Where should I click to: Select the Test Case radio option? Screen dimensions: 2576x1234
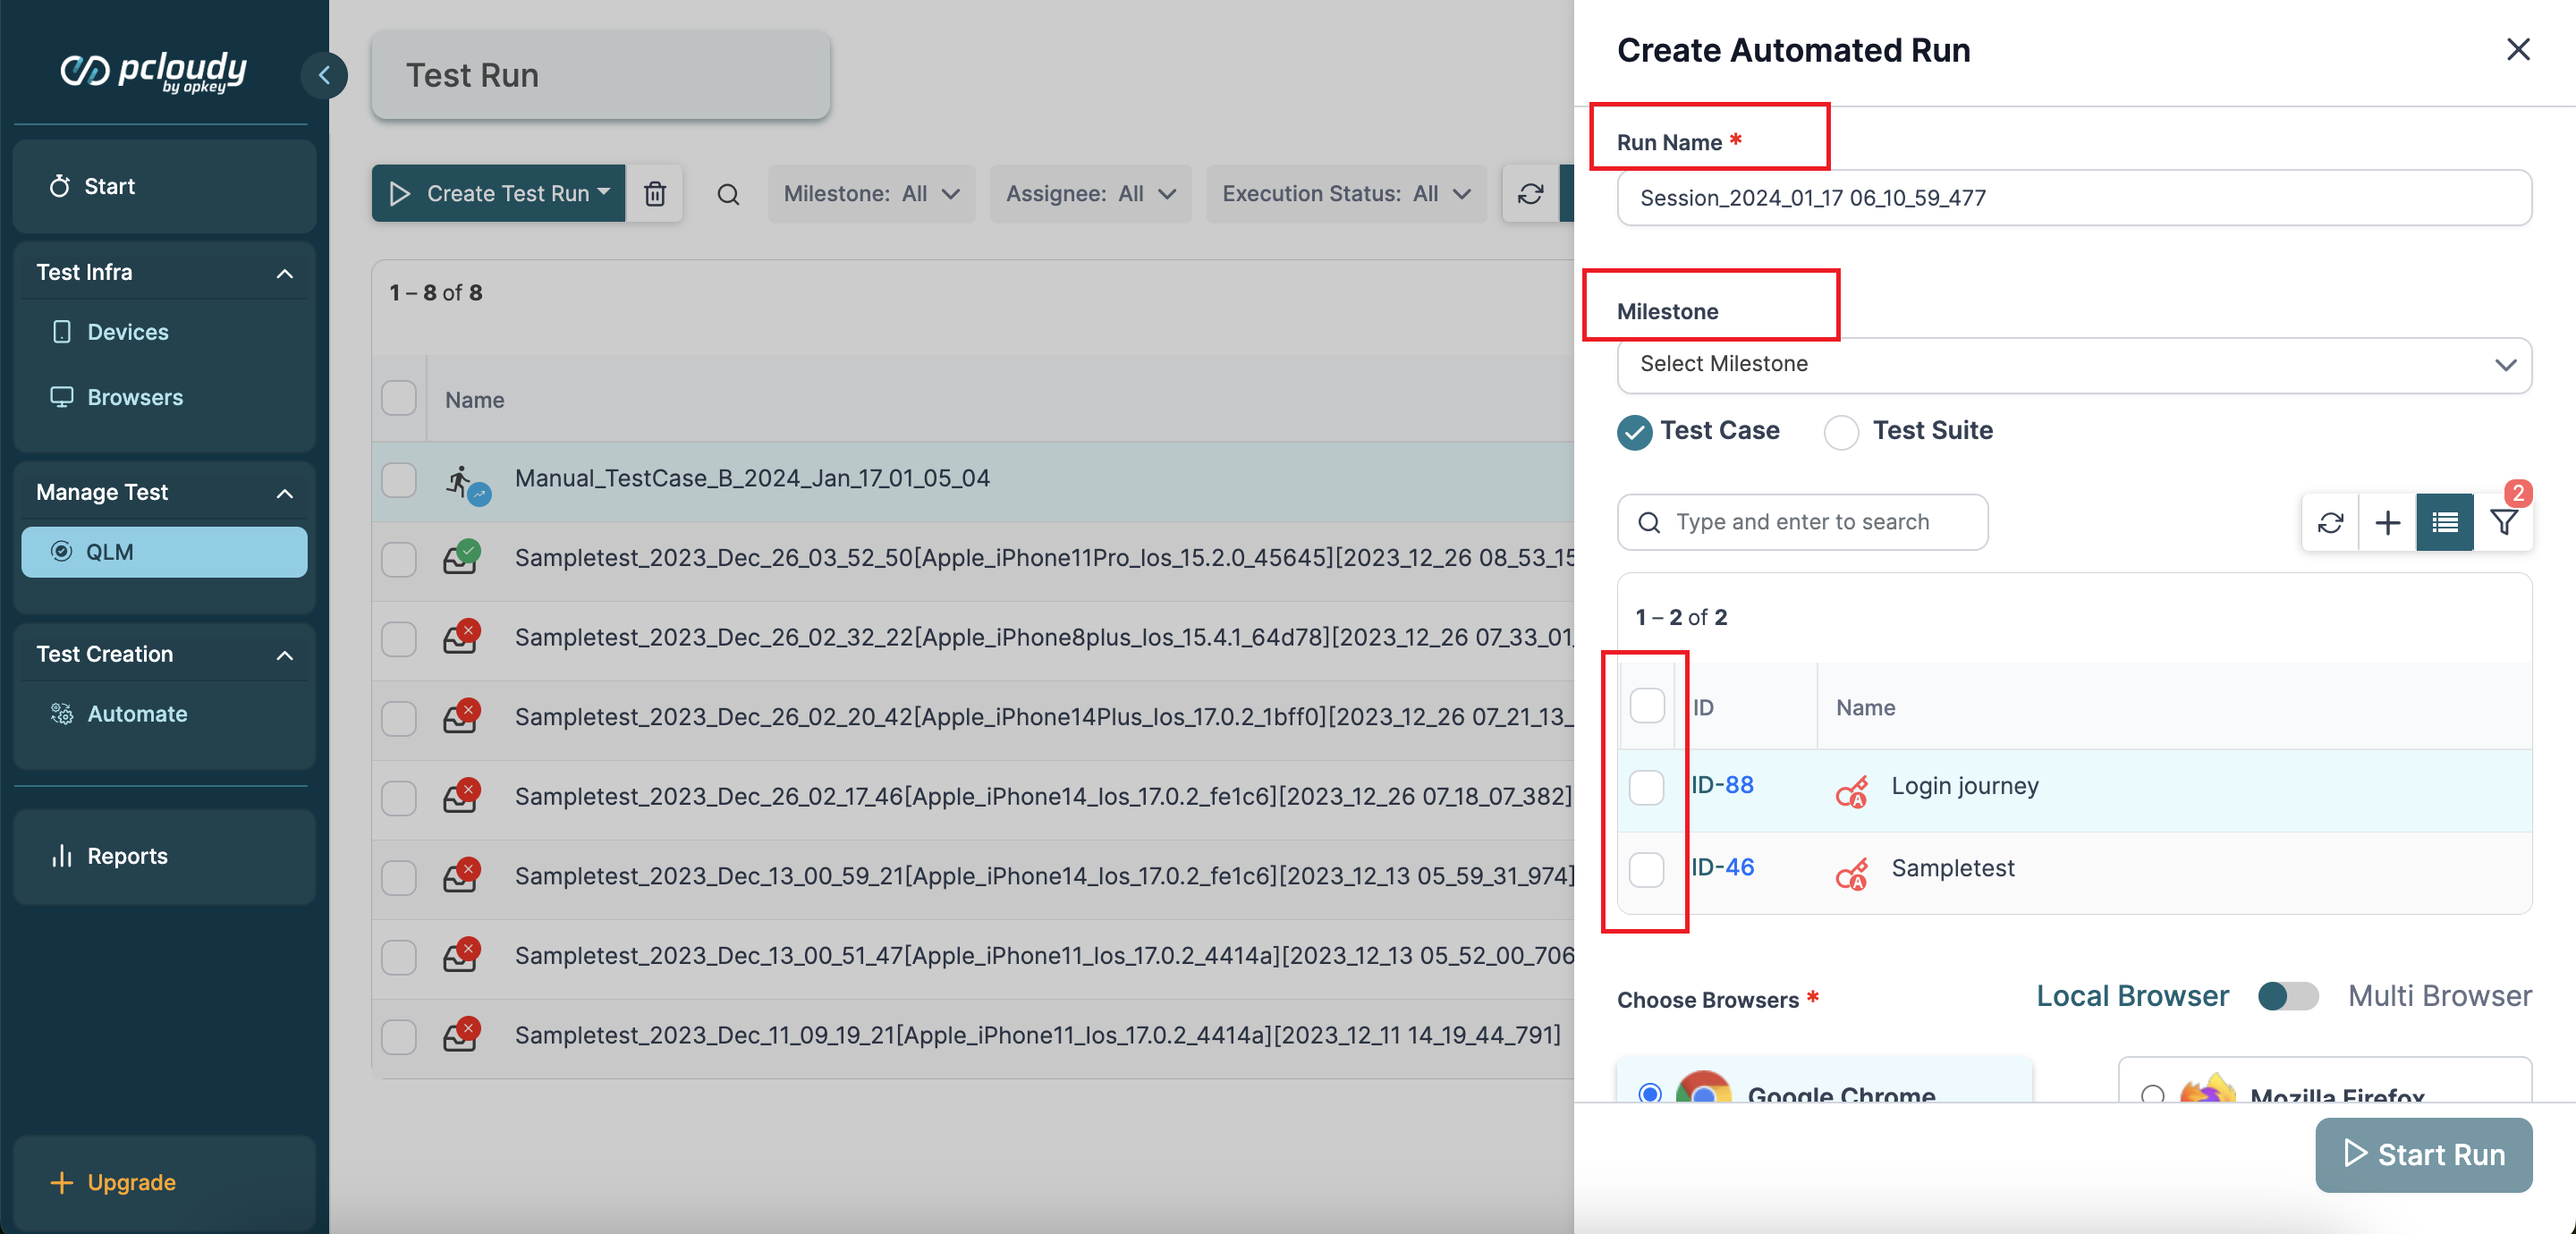click(x=1634, y=432)
